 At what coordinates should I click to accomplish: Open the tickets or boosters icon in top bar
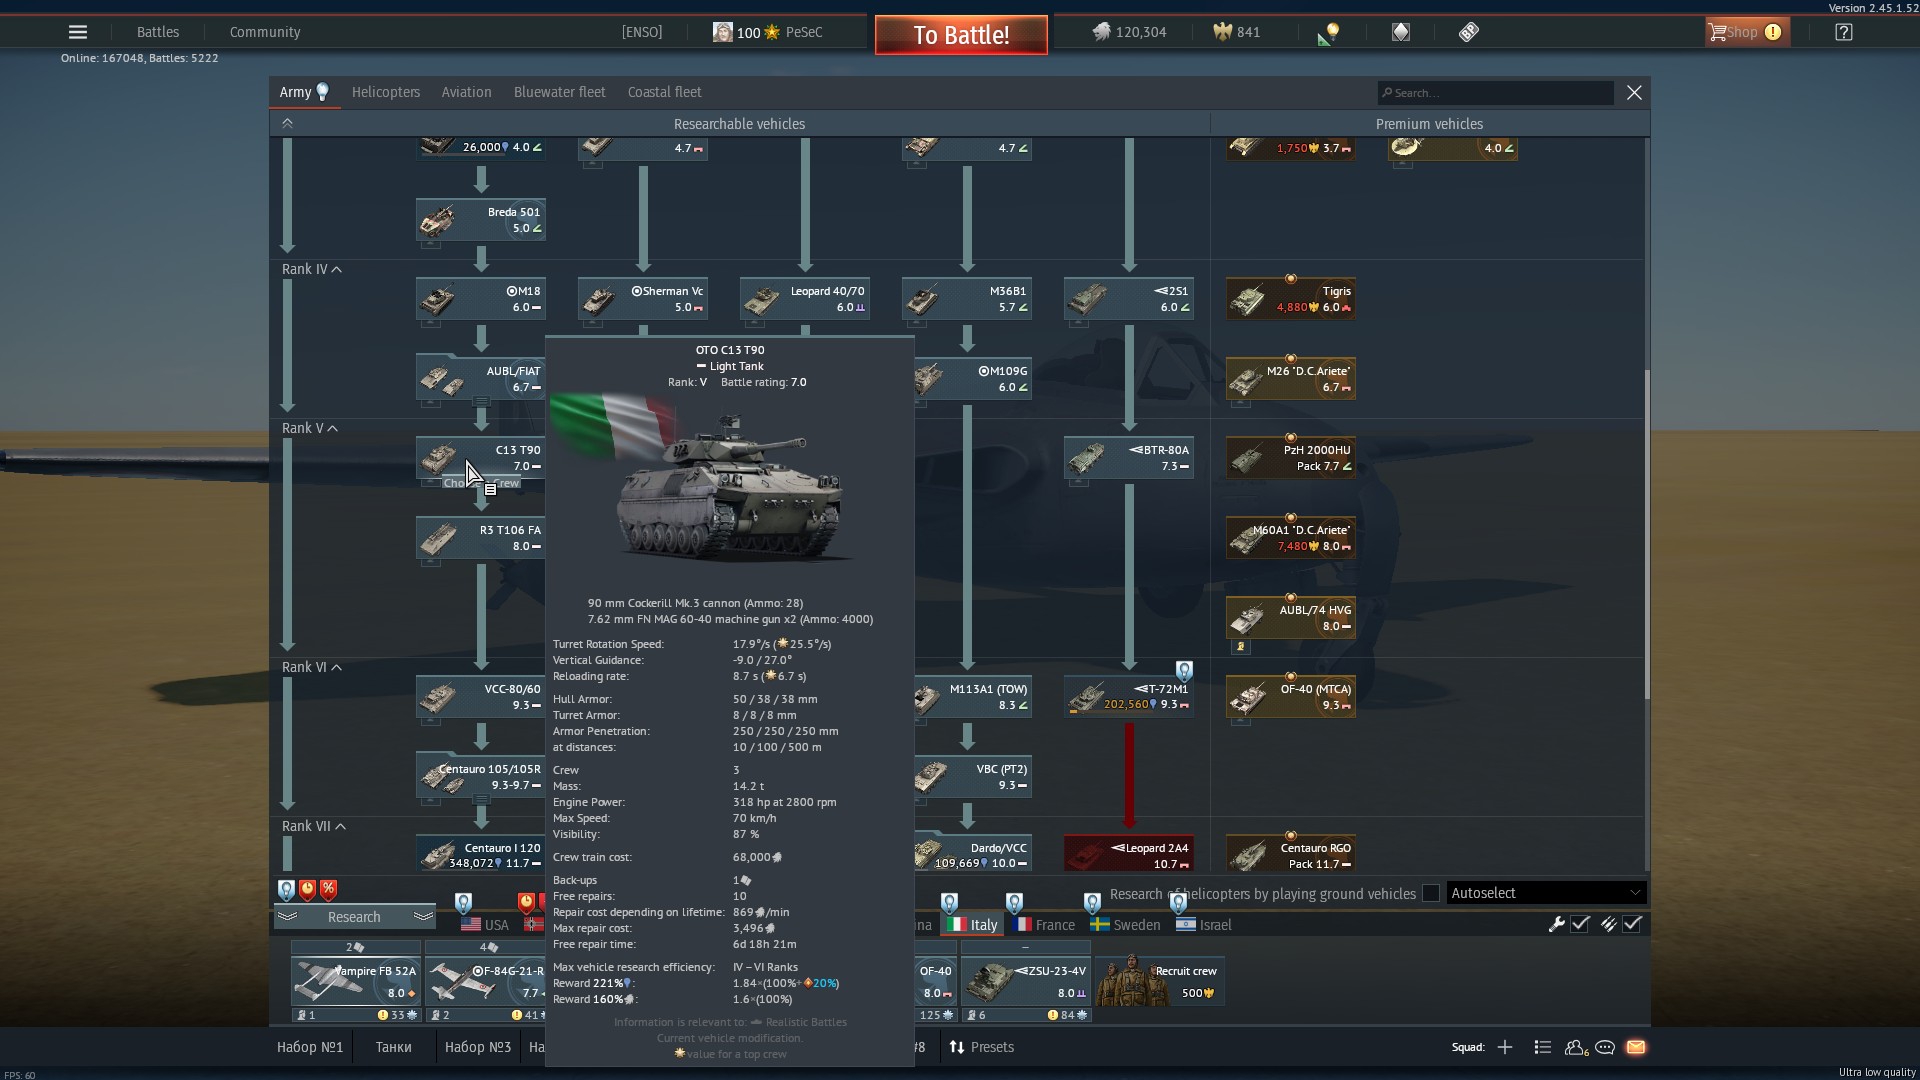click(x=1469, y=32)
